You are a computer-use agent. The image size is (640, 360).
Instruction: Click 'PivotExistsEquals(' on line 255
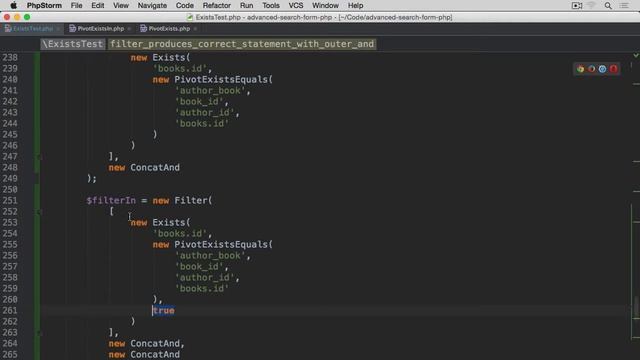pos(224,244)
